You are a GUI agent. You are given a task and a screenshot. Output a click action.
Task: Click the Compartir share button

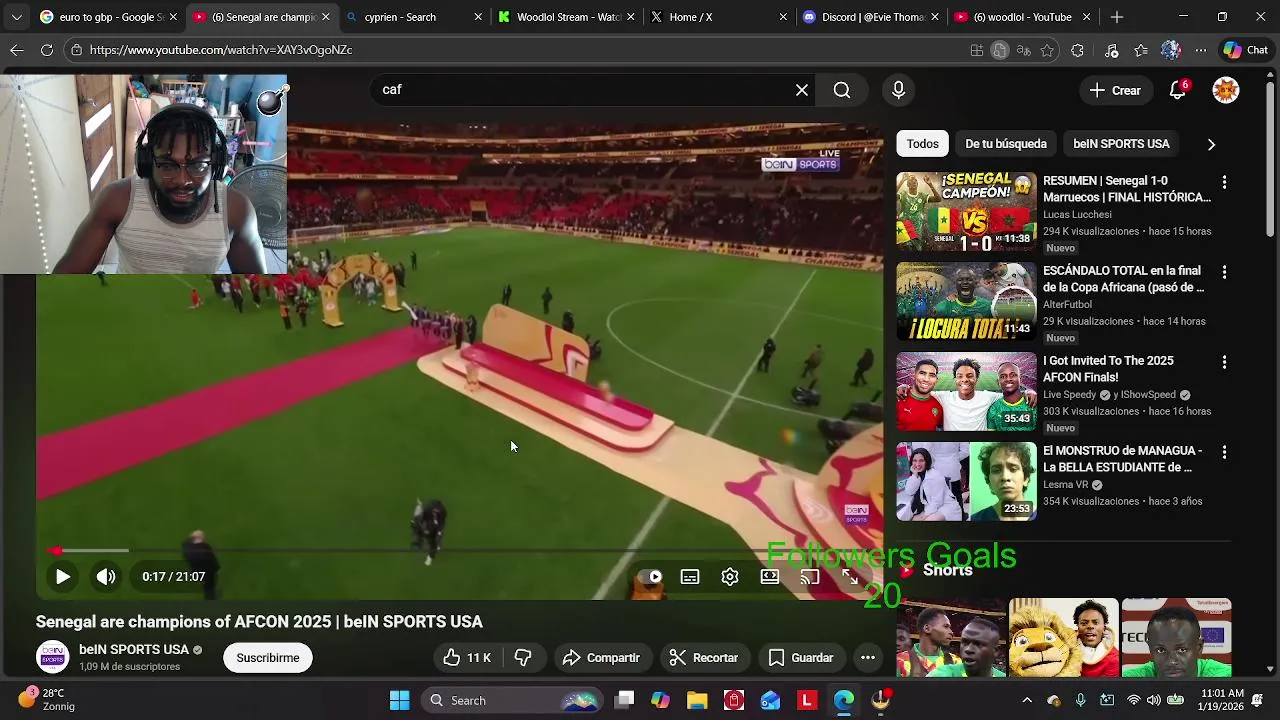(601, 658)
